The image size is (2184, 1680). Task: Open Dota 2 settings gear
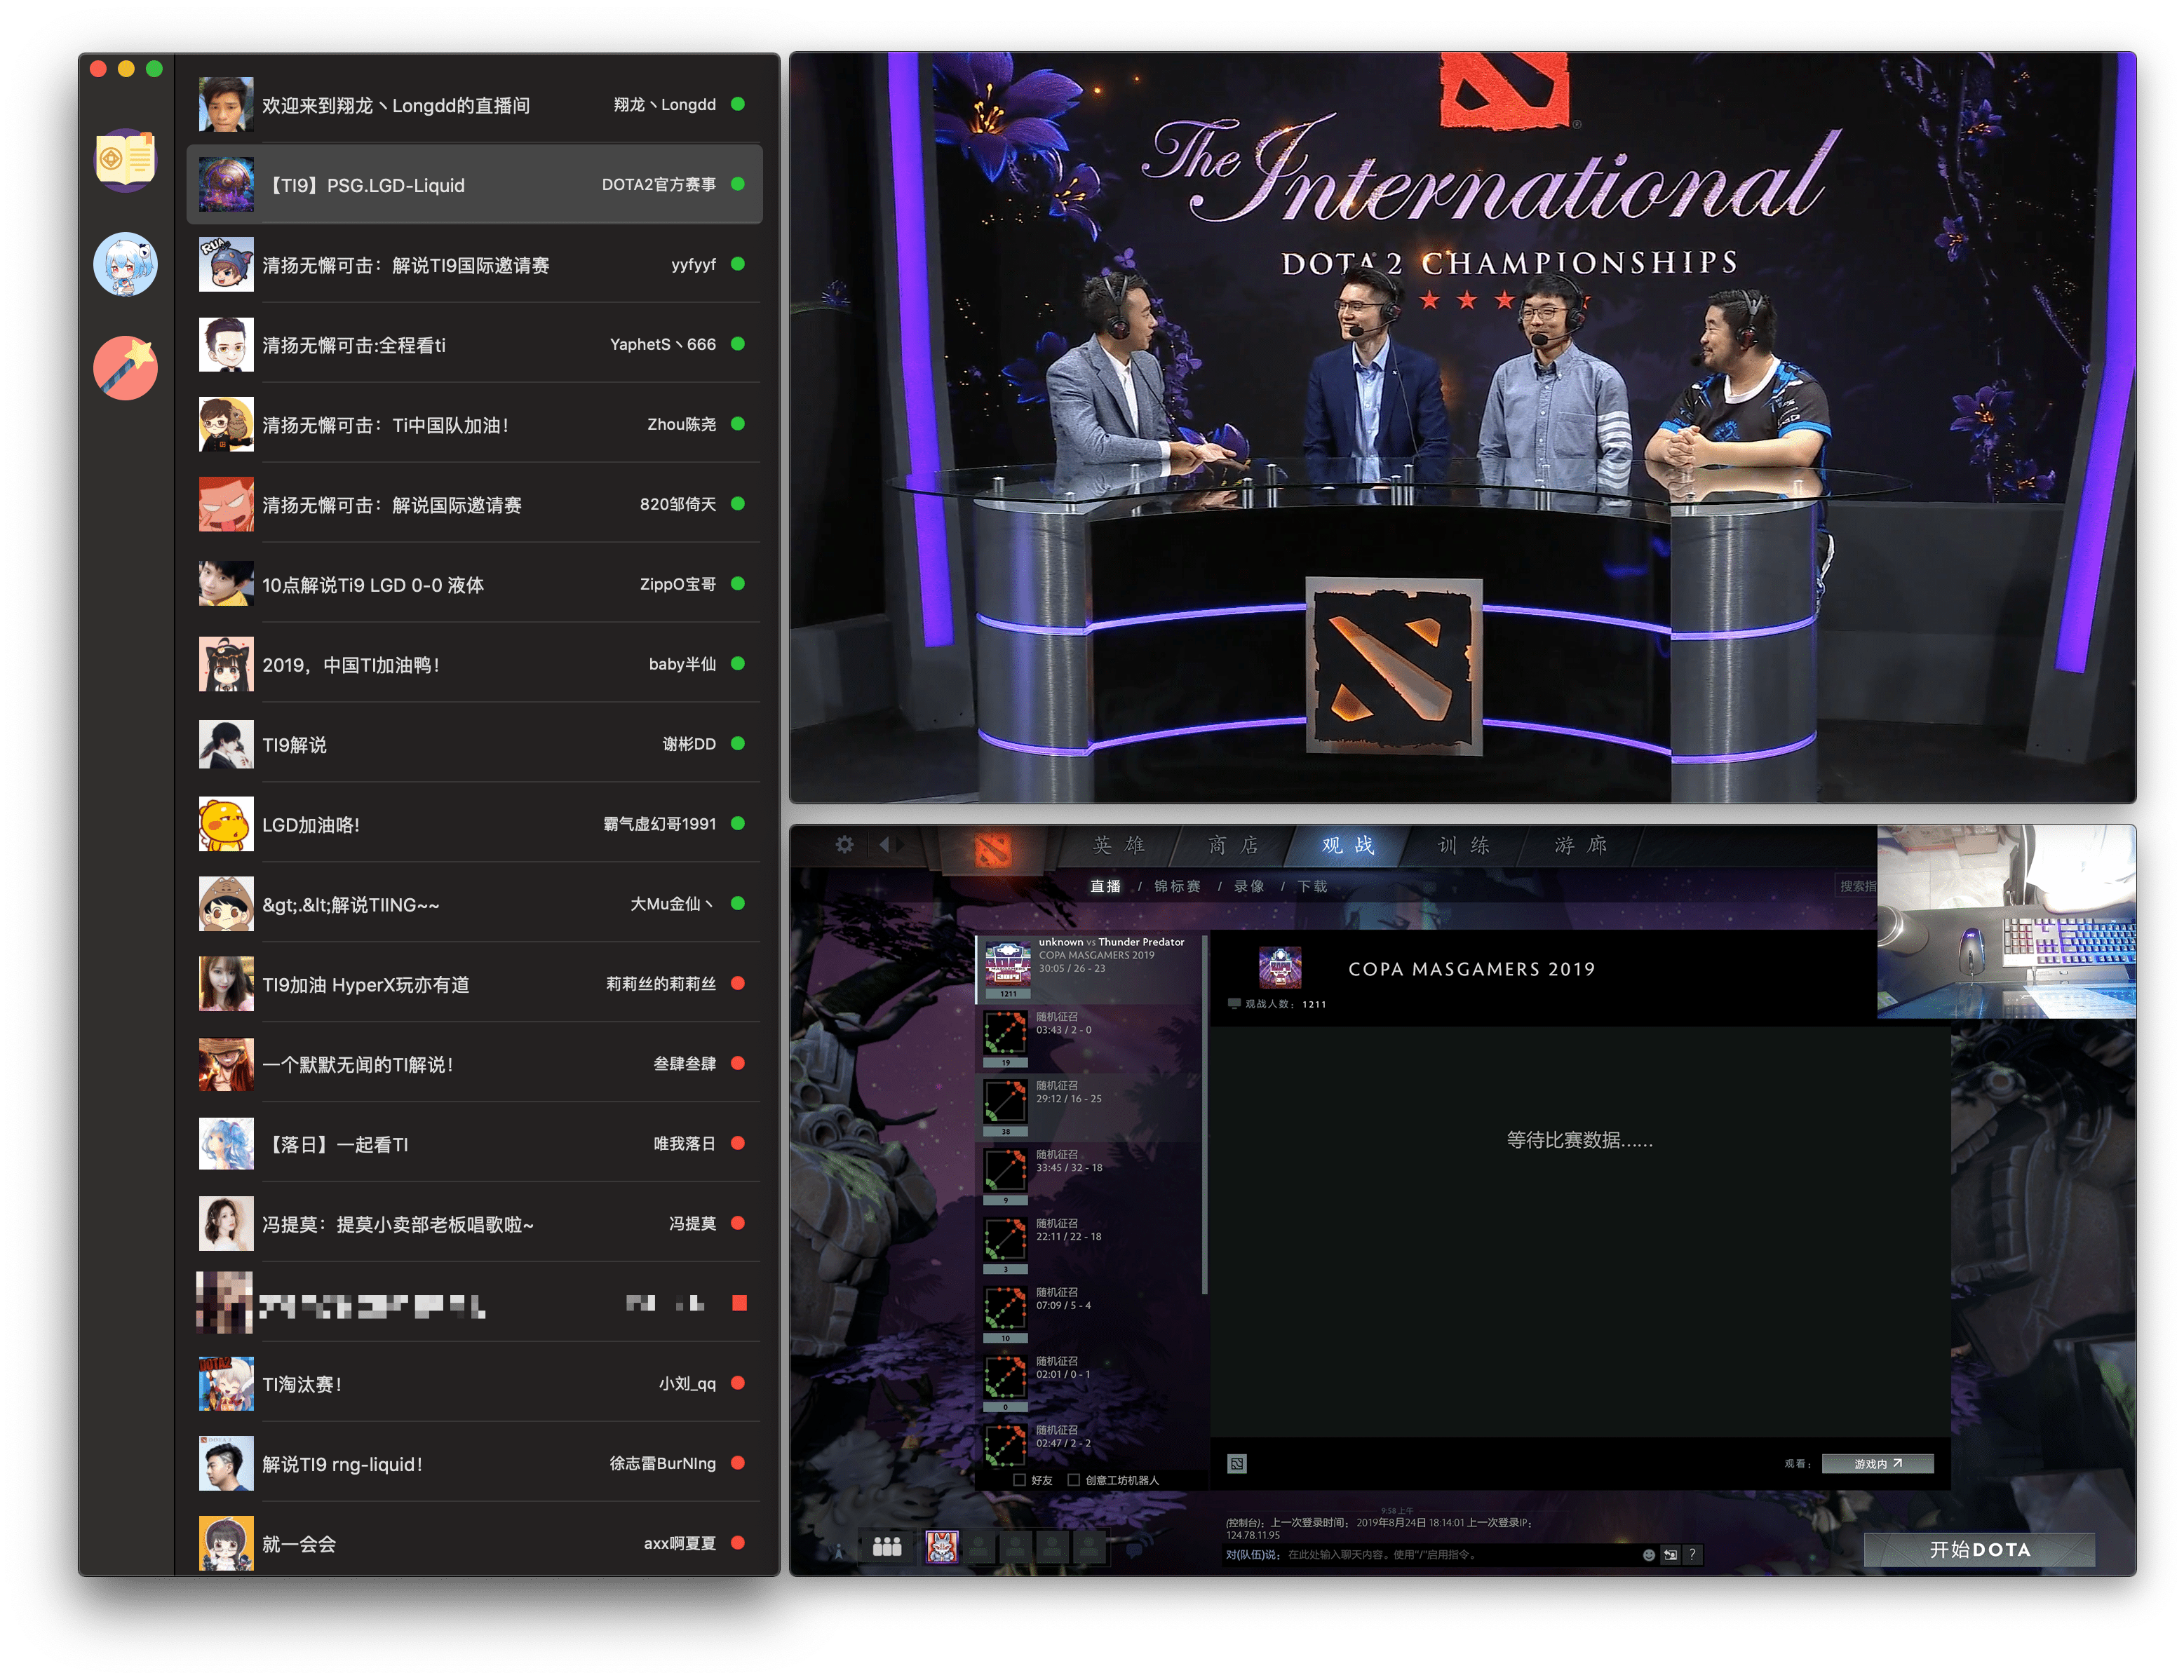tap(845, 845)
